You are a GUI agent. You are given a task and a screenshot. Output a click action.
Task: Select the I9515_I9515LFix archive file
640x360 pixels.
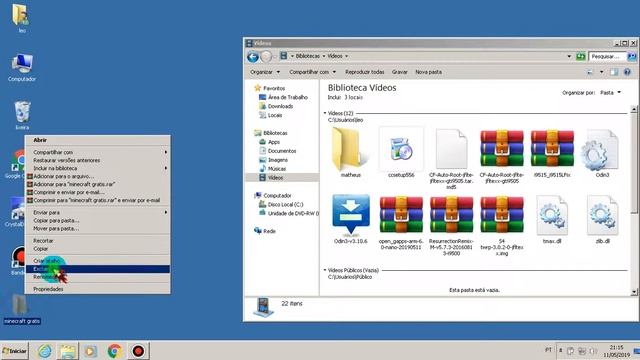pyautogui.click(x=552, y=153)
